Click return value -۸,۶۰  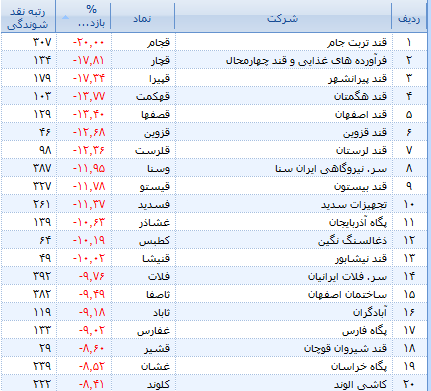[x=92, y=348]
